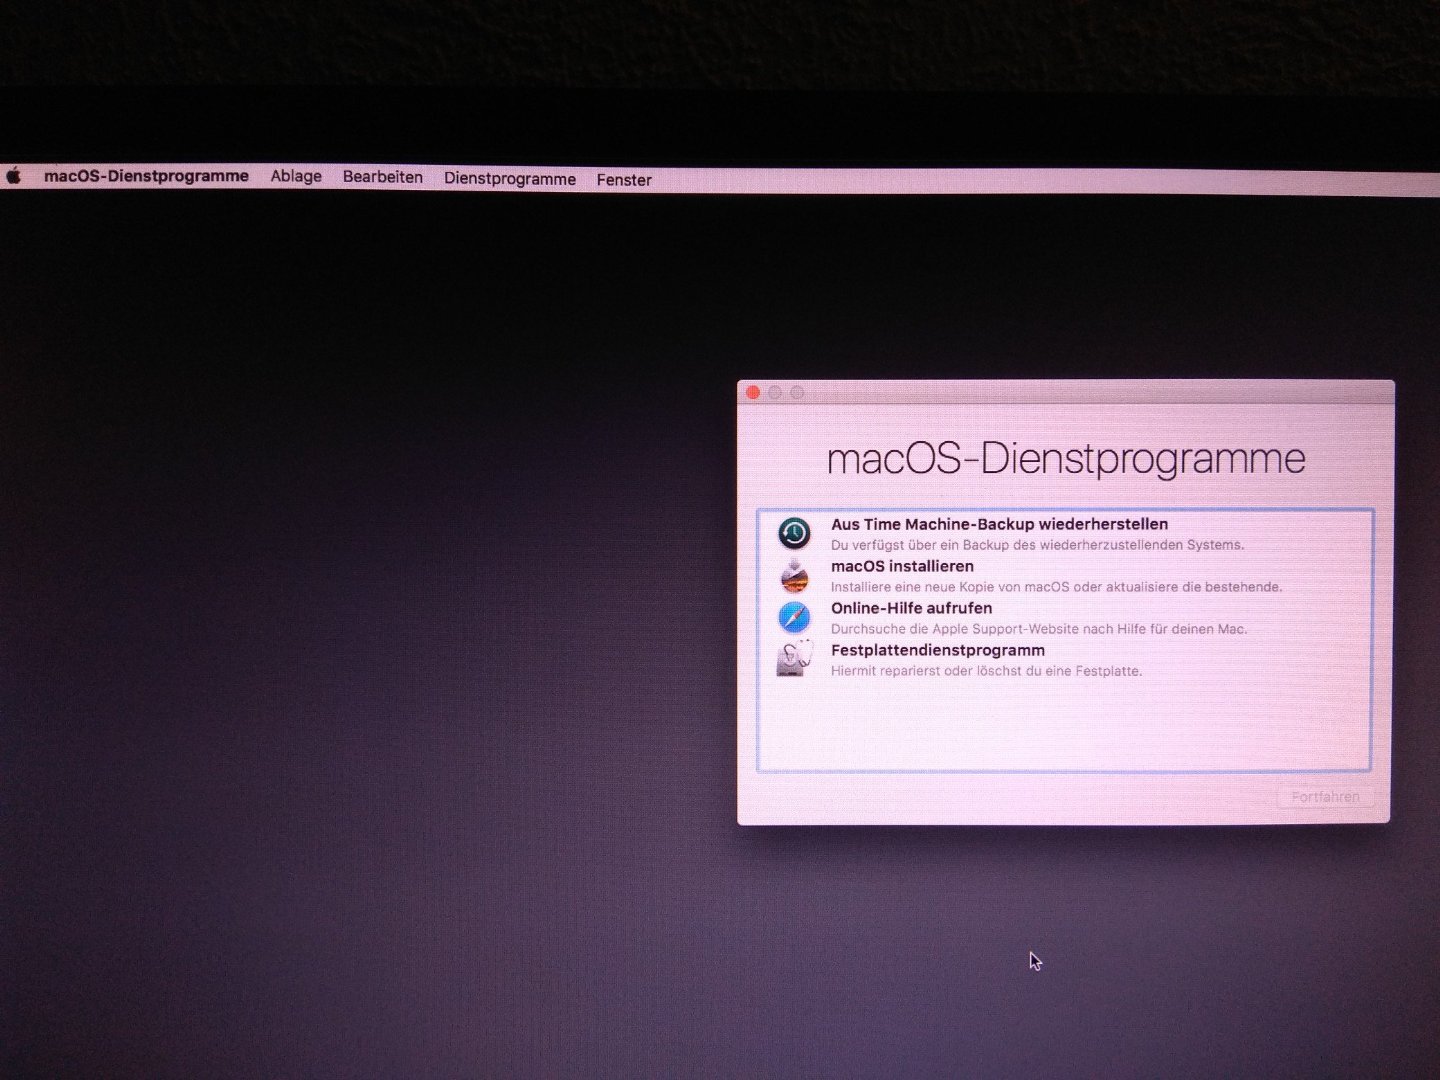Open the Ablage menu
This screenshot has height=1080, width=1440.
296,176
